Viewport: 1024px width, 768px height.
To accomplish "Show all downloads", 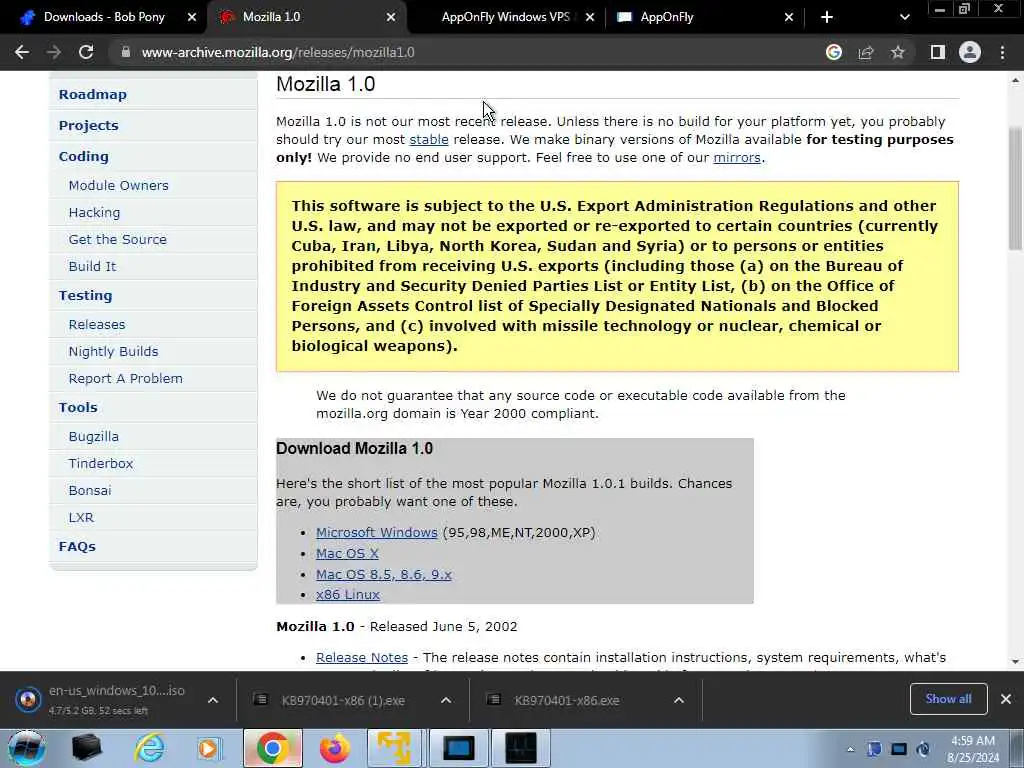I will (x=948, y=699).
